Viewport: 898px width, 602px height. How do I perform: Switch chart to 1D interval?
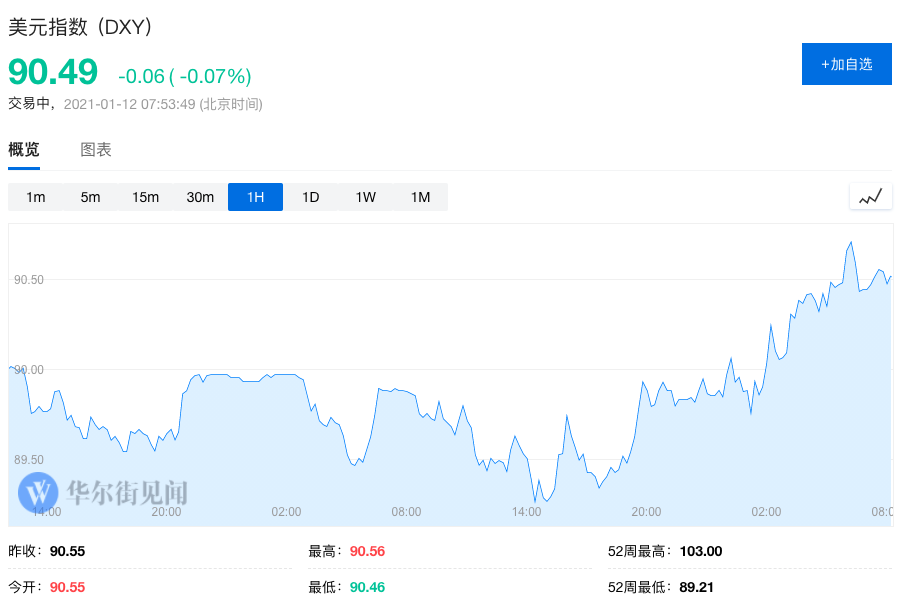tap(310, 197)
